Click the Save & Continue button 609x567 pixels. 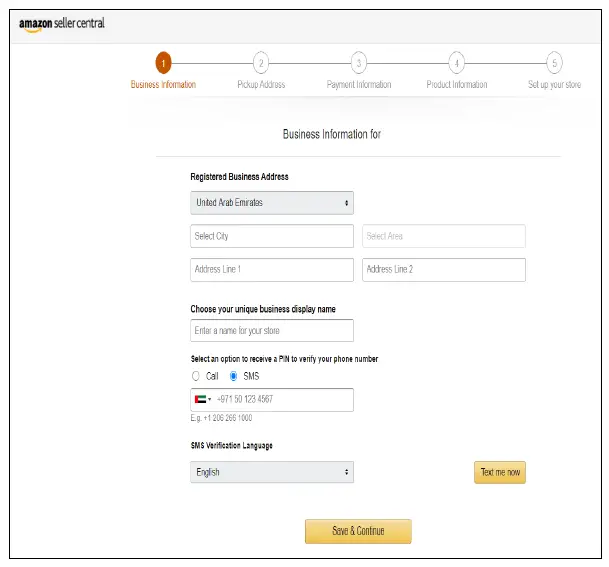pos(358,531)
